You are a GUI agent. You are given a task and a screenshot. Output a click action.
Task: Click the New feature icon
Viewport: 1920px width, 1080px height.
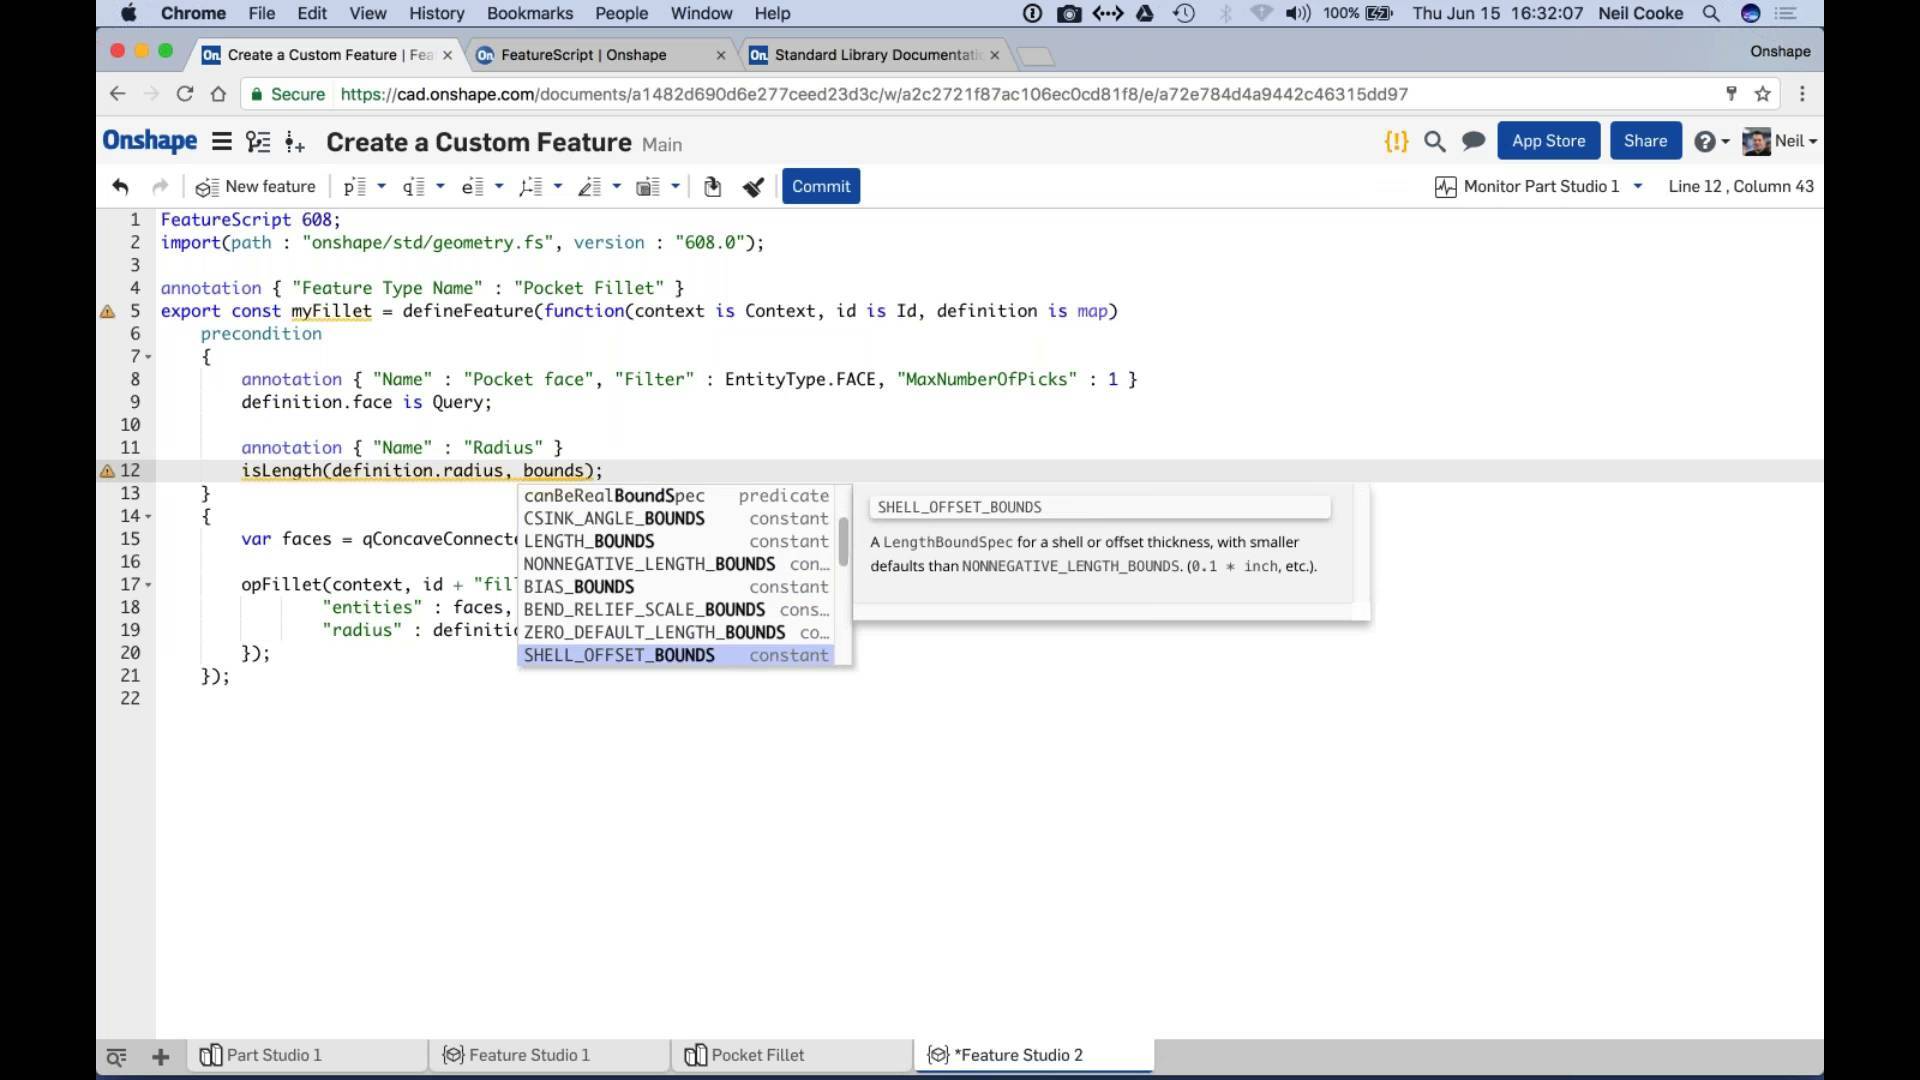pyautogui.click(x=206, y=187)
